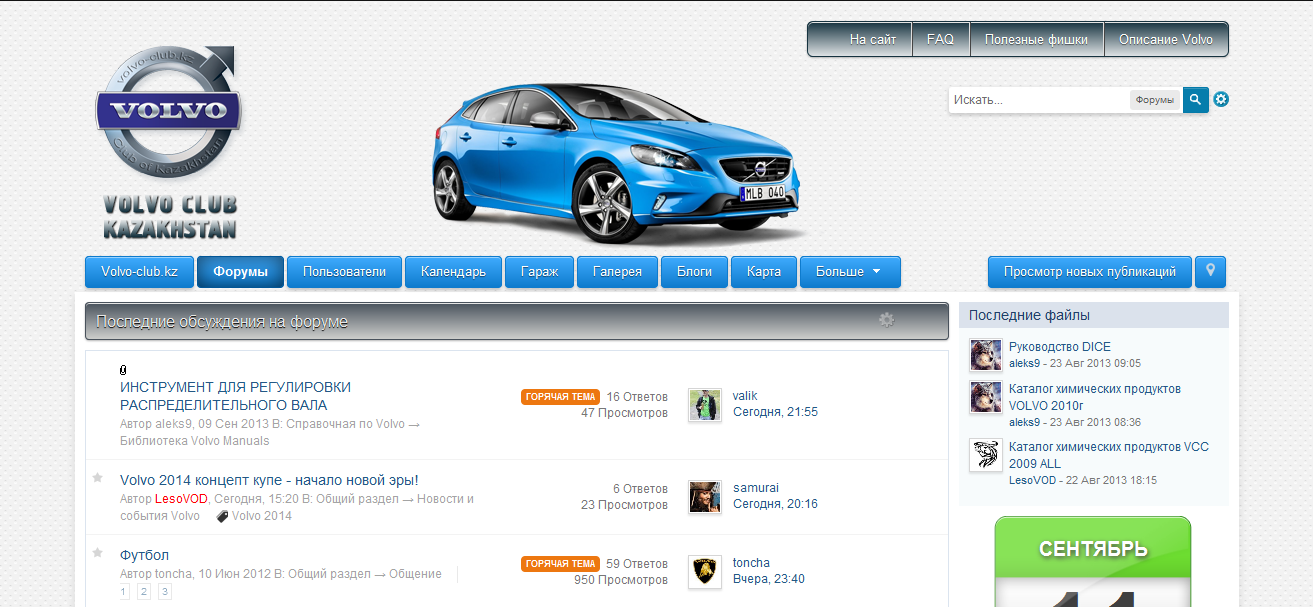Screen dimensions: 1313x607
Task: Click the star beside Футбол topic
Action: (98, 553)
